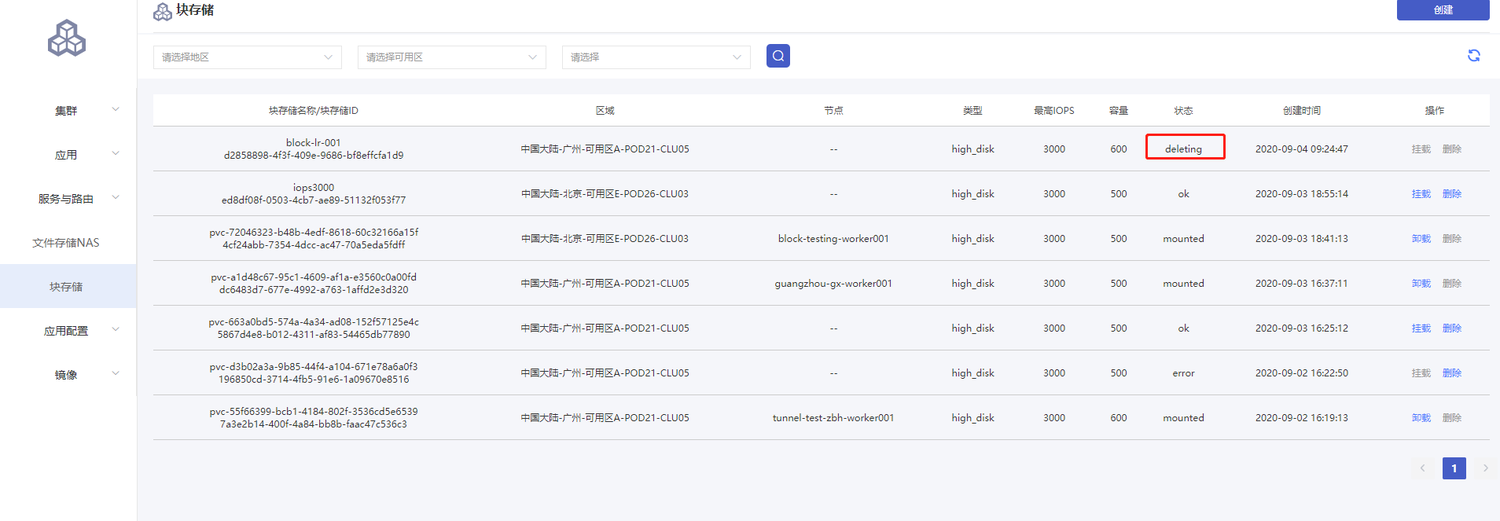This screenshot has height=521, width=1500.
Task: Click the blue search magnifier button
Action: click(x=778, y=56)
